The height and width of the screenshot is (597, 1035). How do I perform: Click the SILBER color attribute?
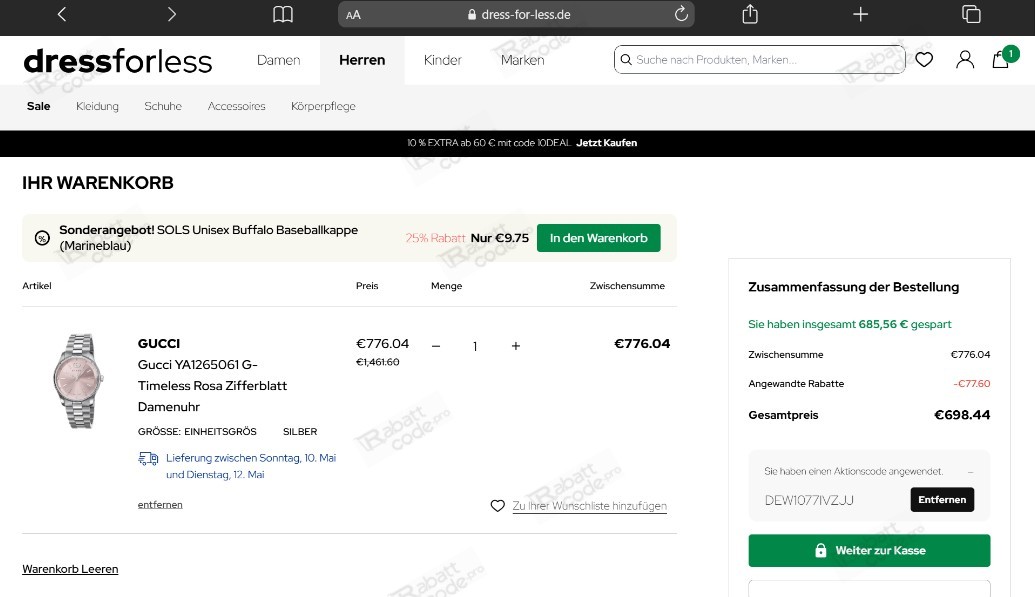300,432
